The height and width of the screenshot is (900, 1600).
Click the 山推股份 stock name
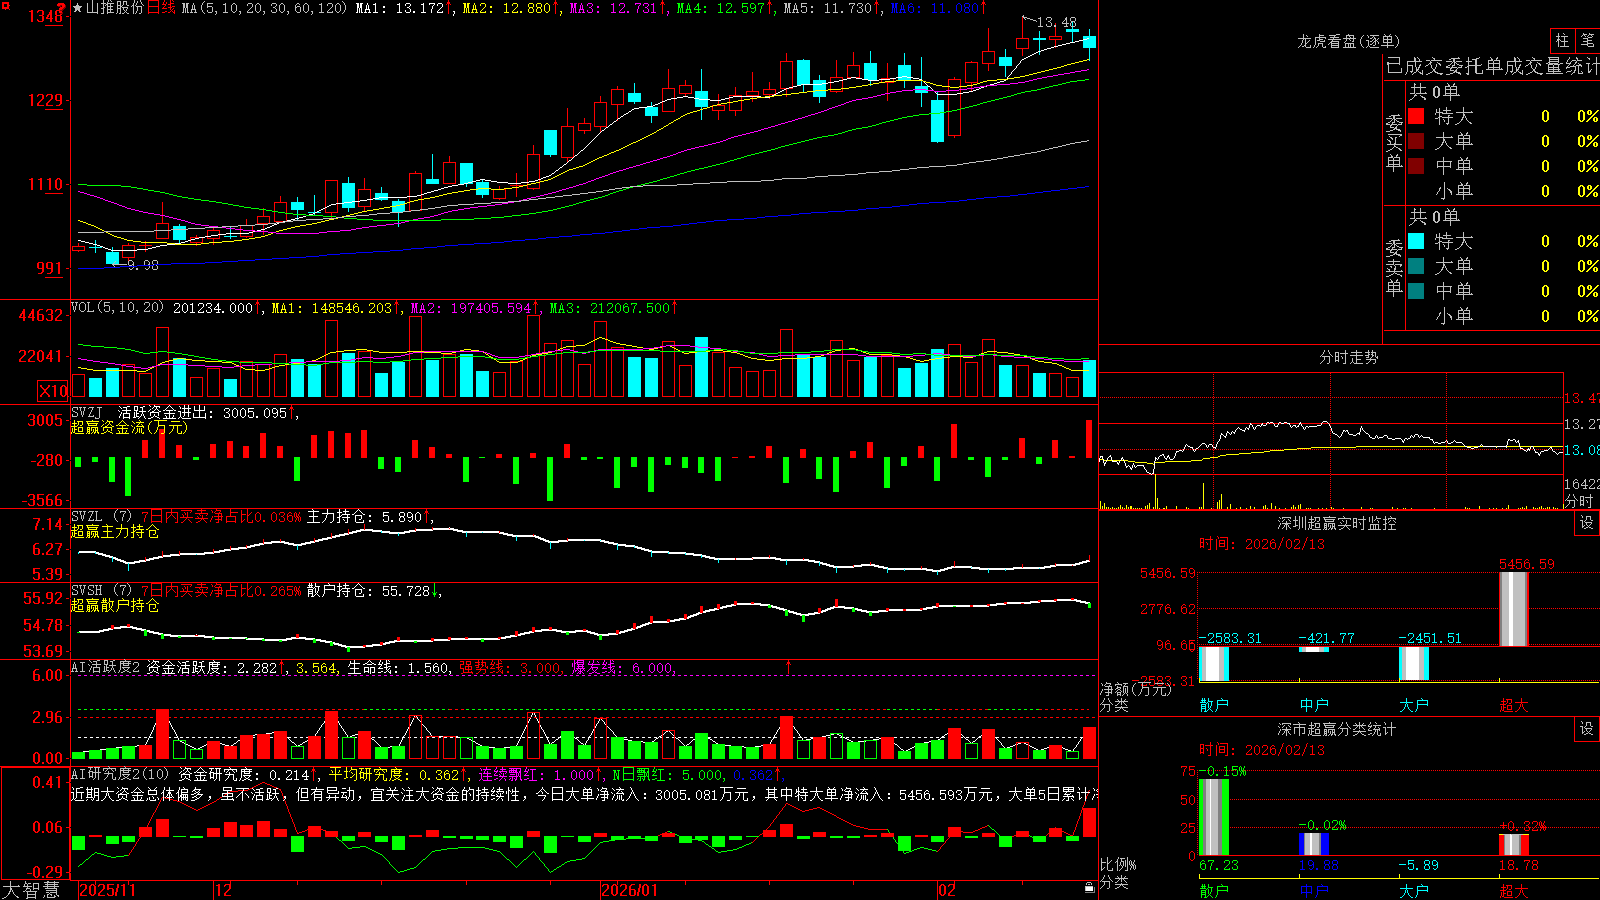[114, 8]
